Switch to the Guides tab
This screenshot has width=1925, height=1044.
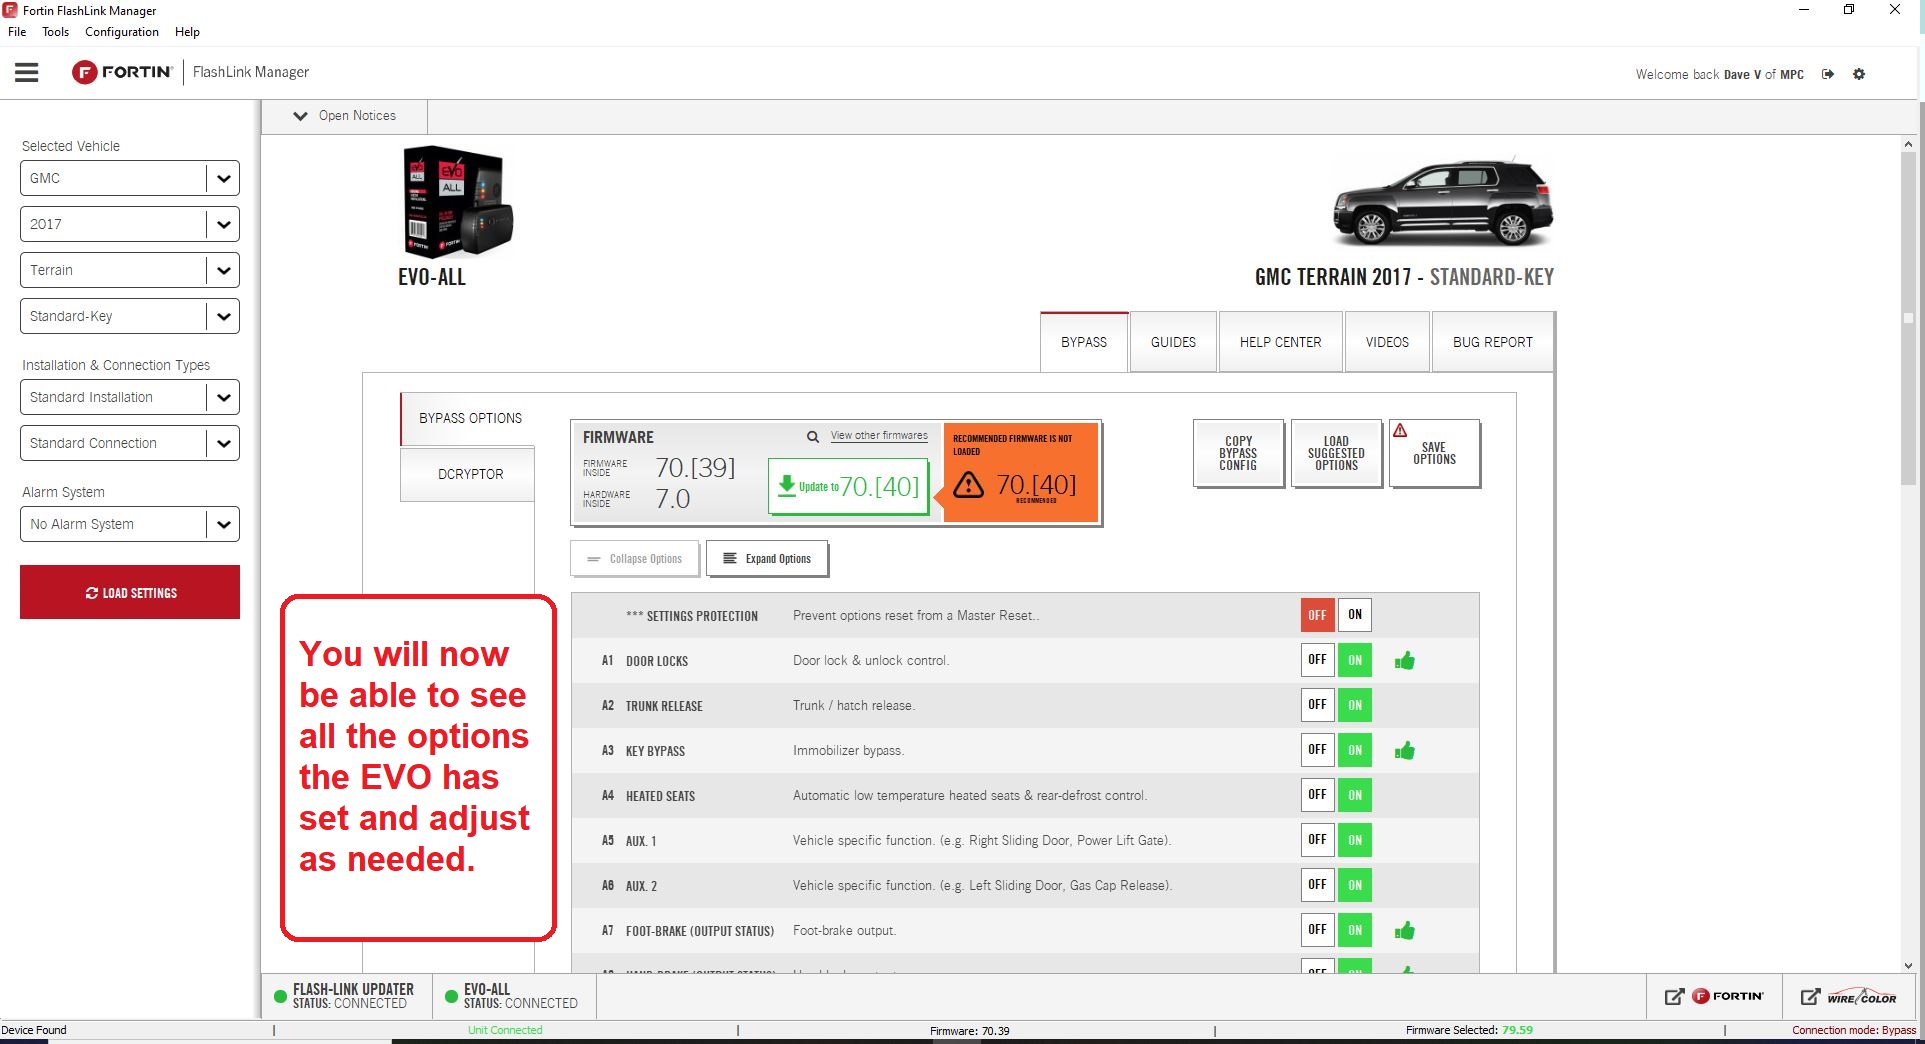coord(1173,342)
